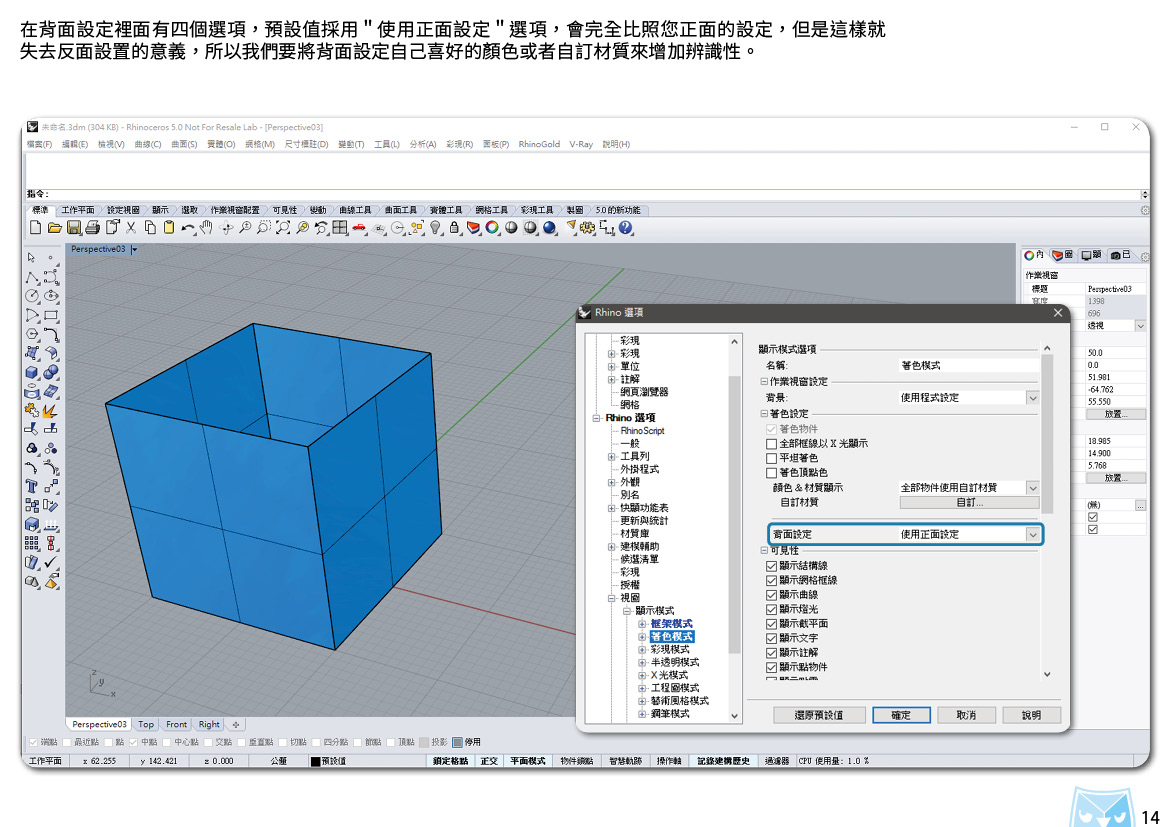Click the Undo arrow icon
Image resolution: width=1170 pixels, height=827 pixels.
[x=187, y=228]
